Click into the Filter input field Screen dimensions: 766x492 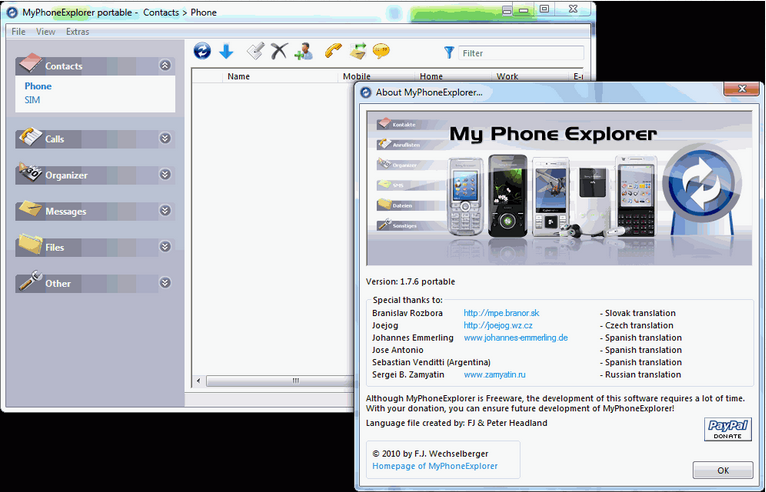(x=521, y=53)
